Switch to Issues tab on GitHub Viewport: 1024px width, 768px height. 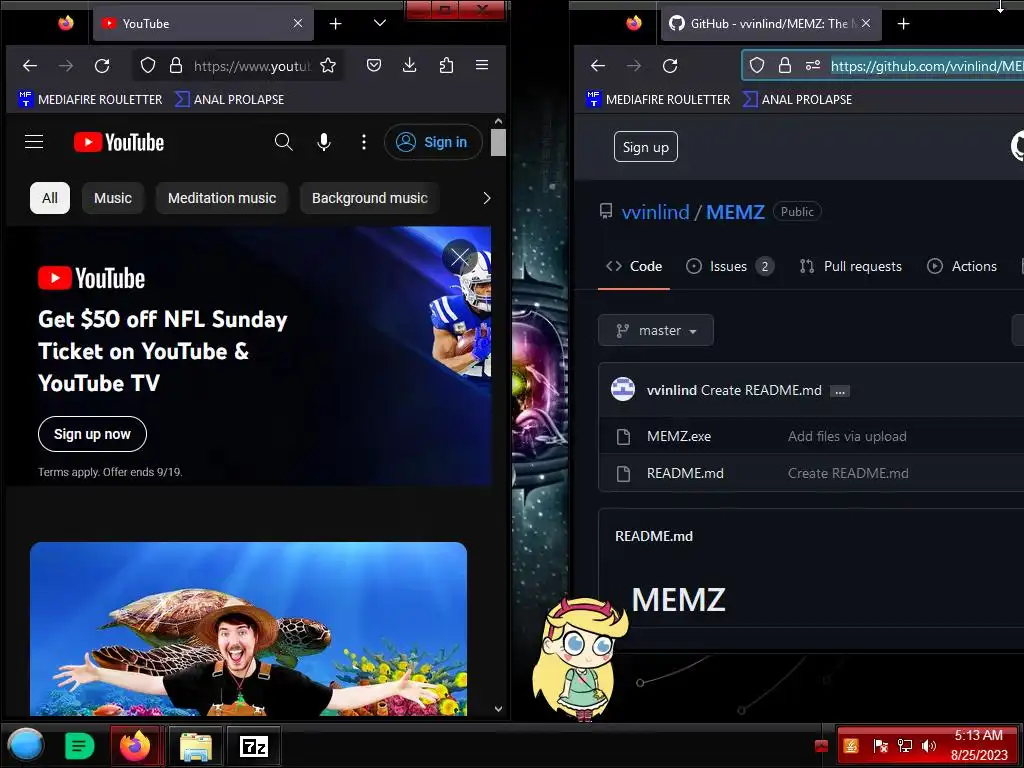[729, 266]
